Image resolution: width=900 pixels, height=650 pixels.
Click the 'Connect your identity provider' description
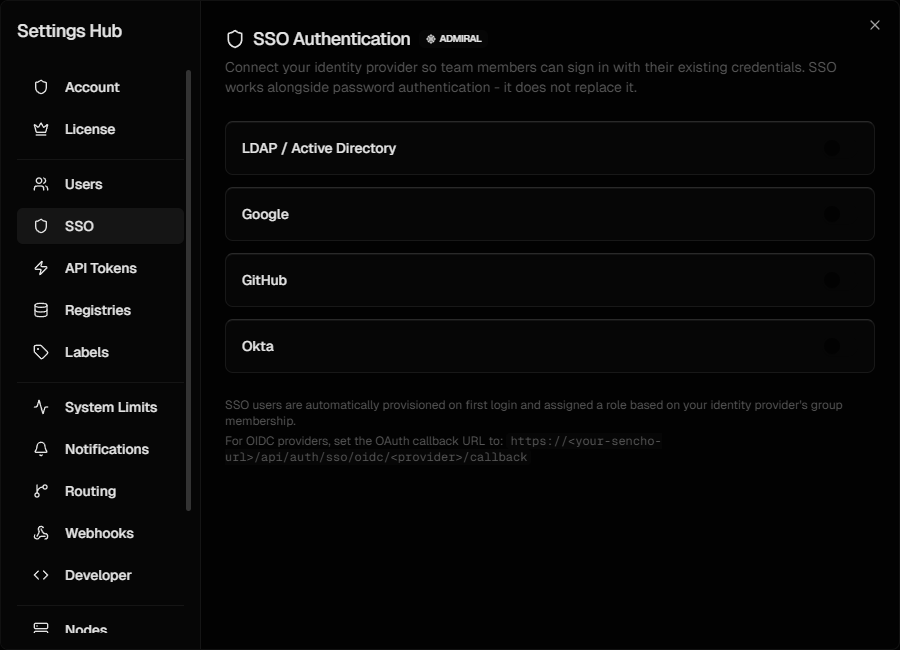coord(531,78)
